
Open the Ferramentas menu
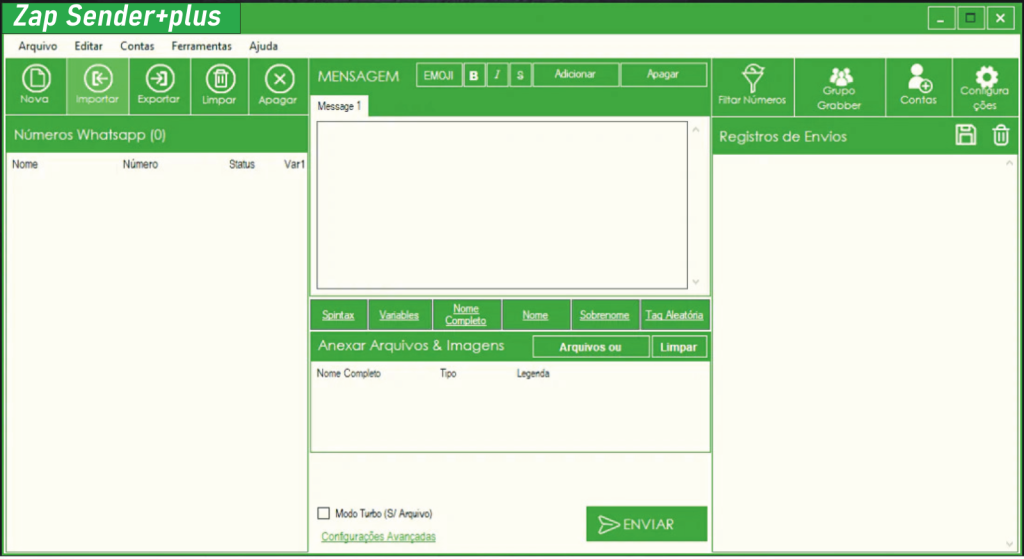[202, 46]
